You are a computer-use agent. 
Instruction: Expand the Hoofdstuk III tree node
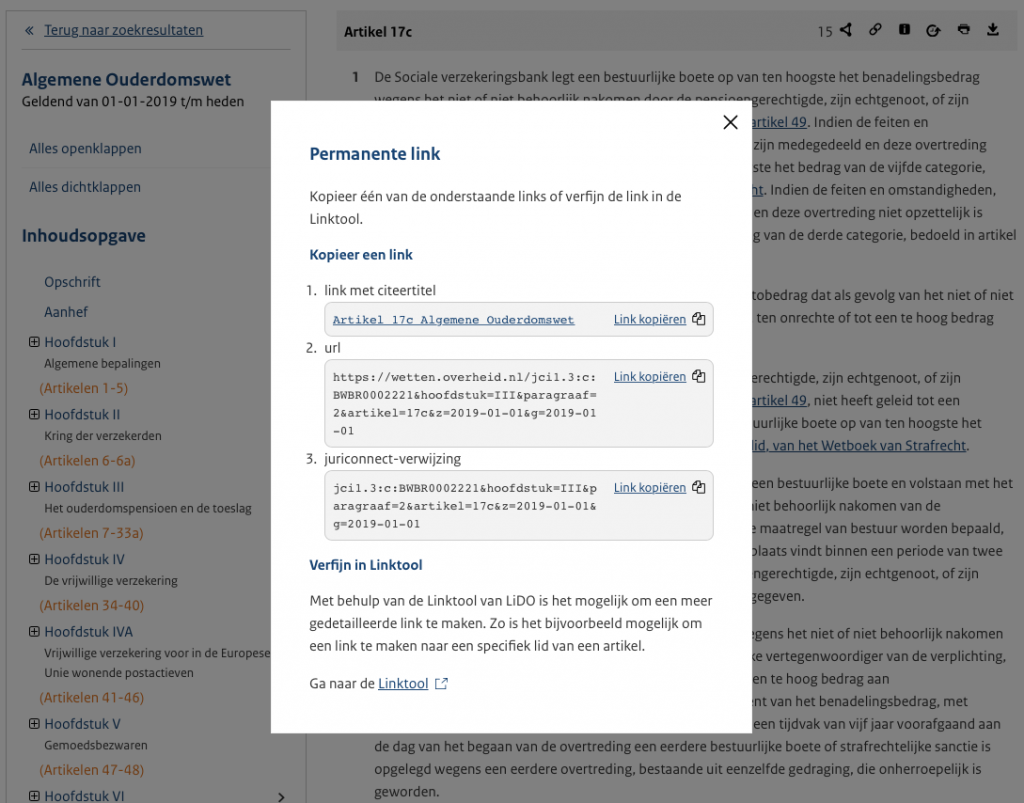pyautogui.click(x=34, y=487)
